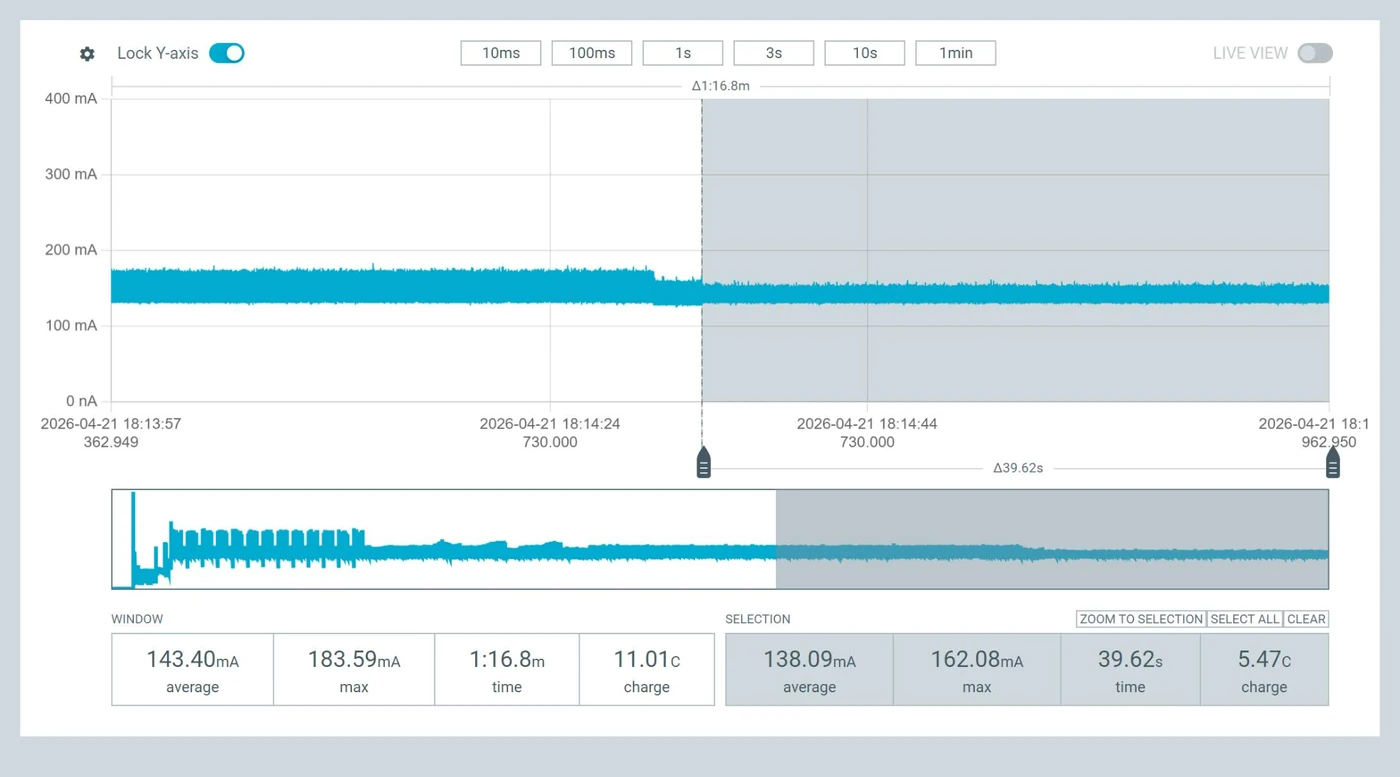Click the 300 mA Y-axis label

71,174
